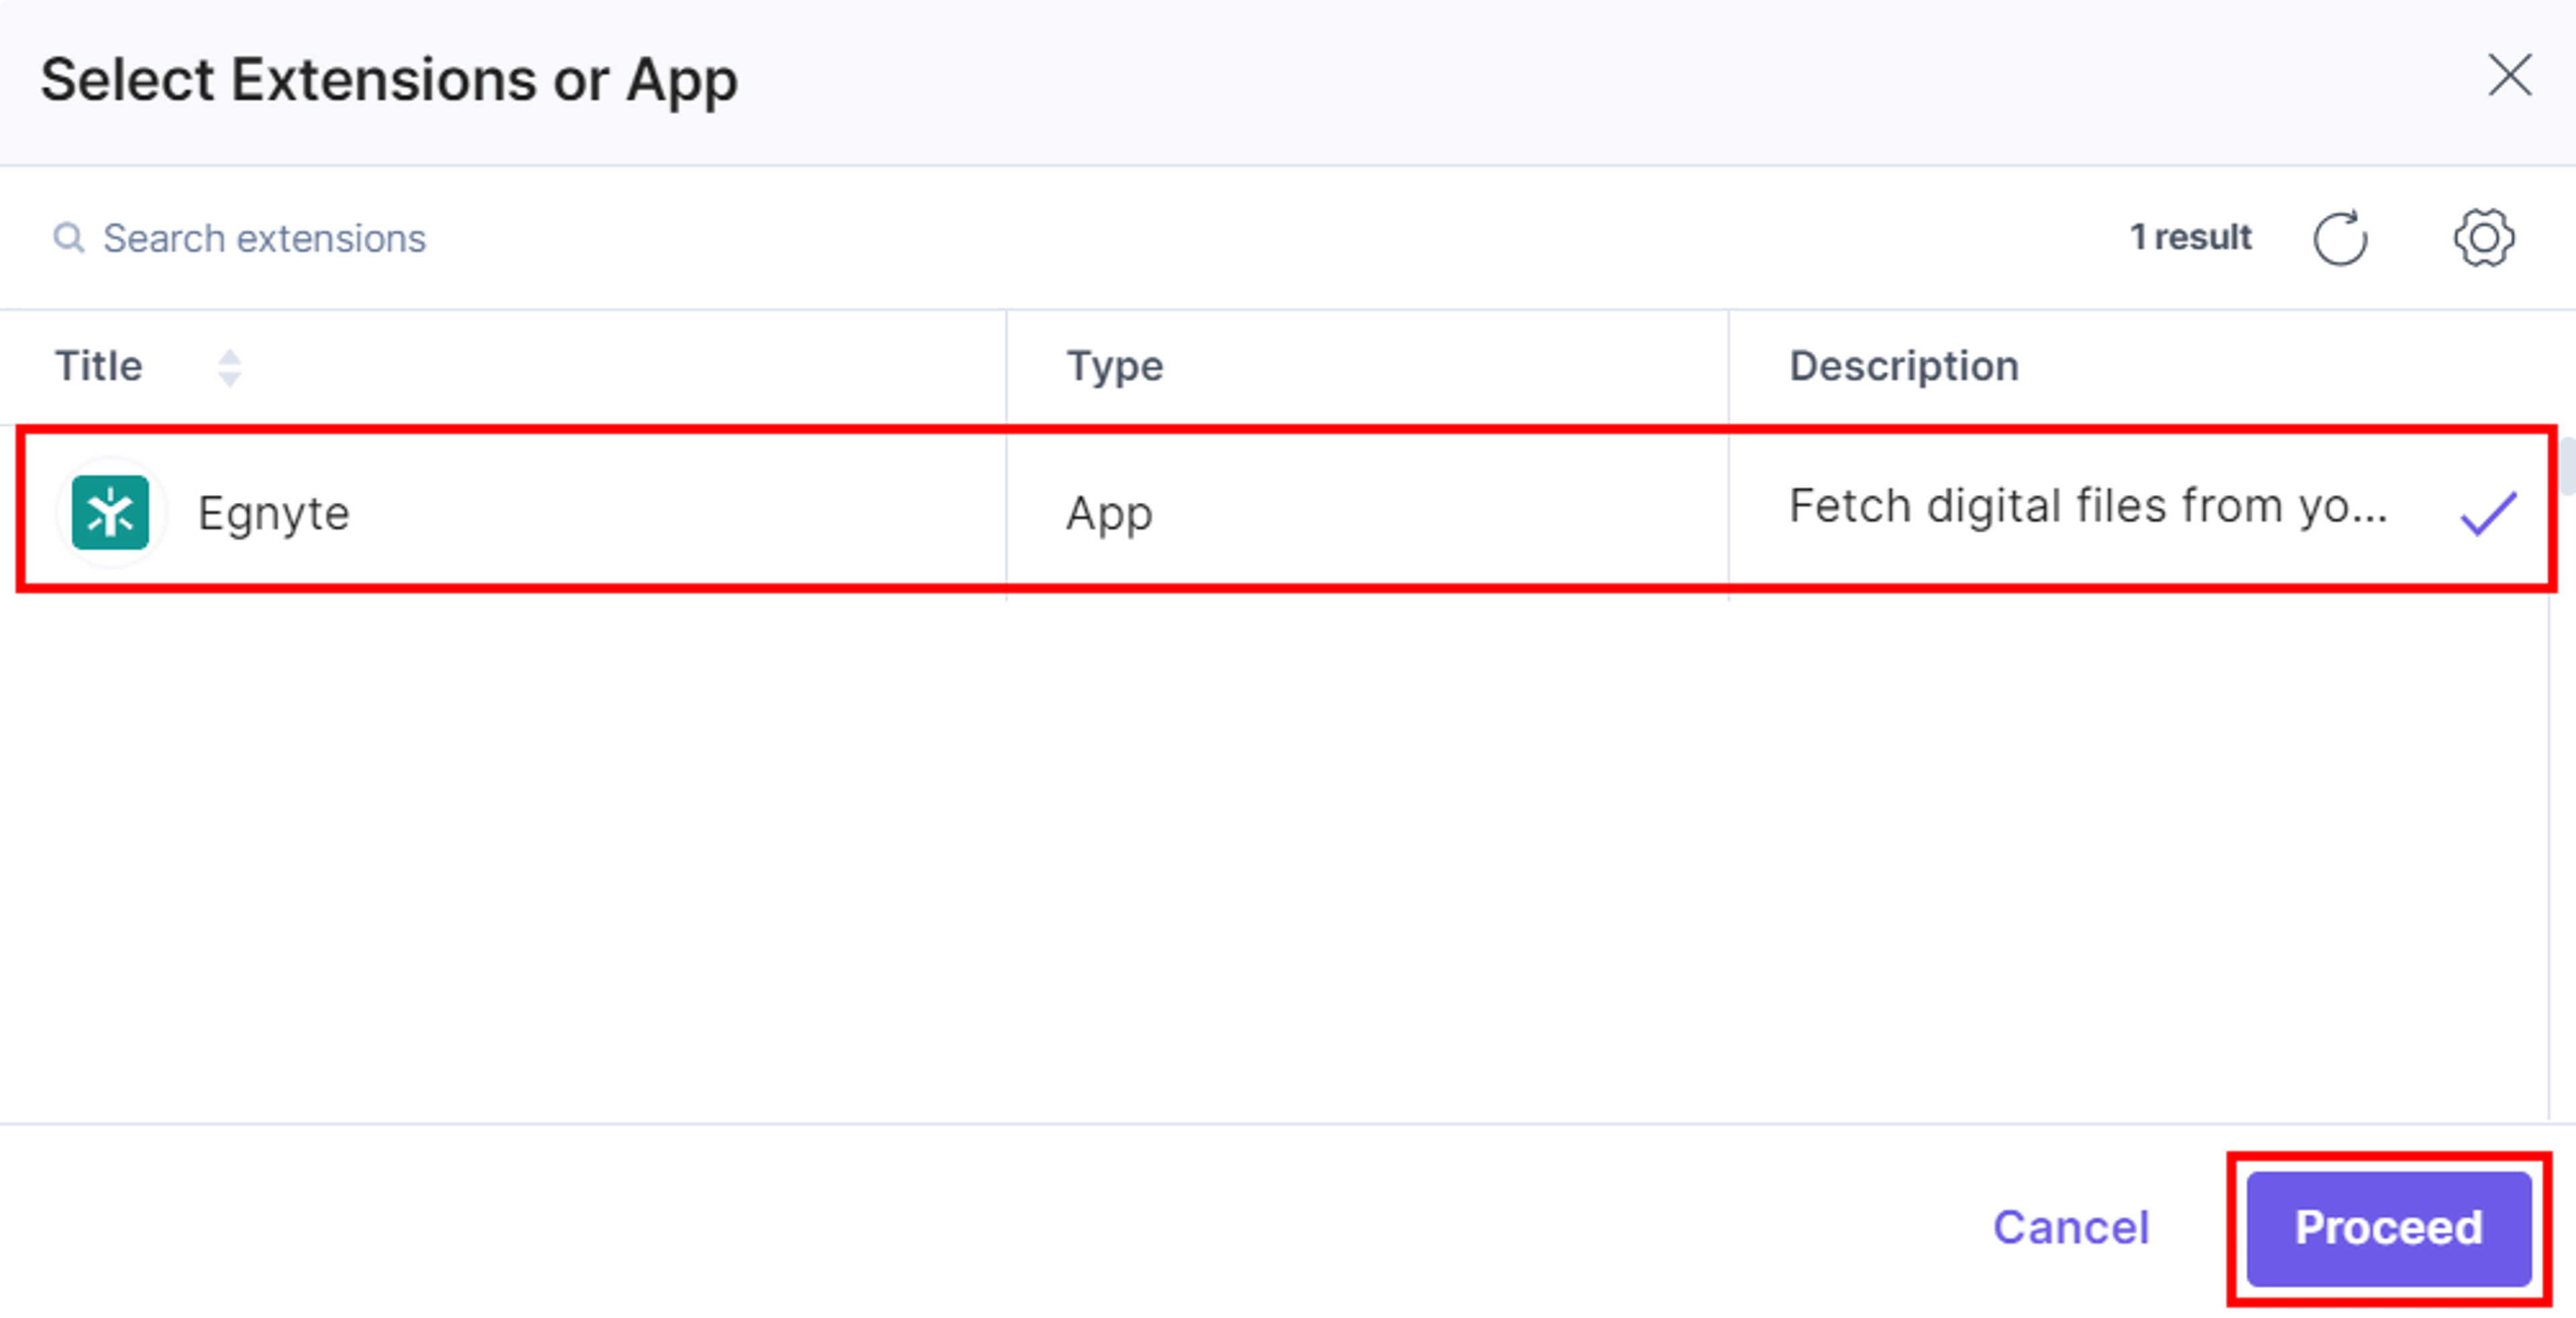Click the Proceed button
The height and width of the screenshot is (1318, 2576).
pos(2388,1228)
